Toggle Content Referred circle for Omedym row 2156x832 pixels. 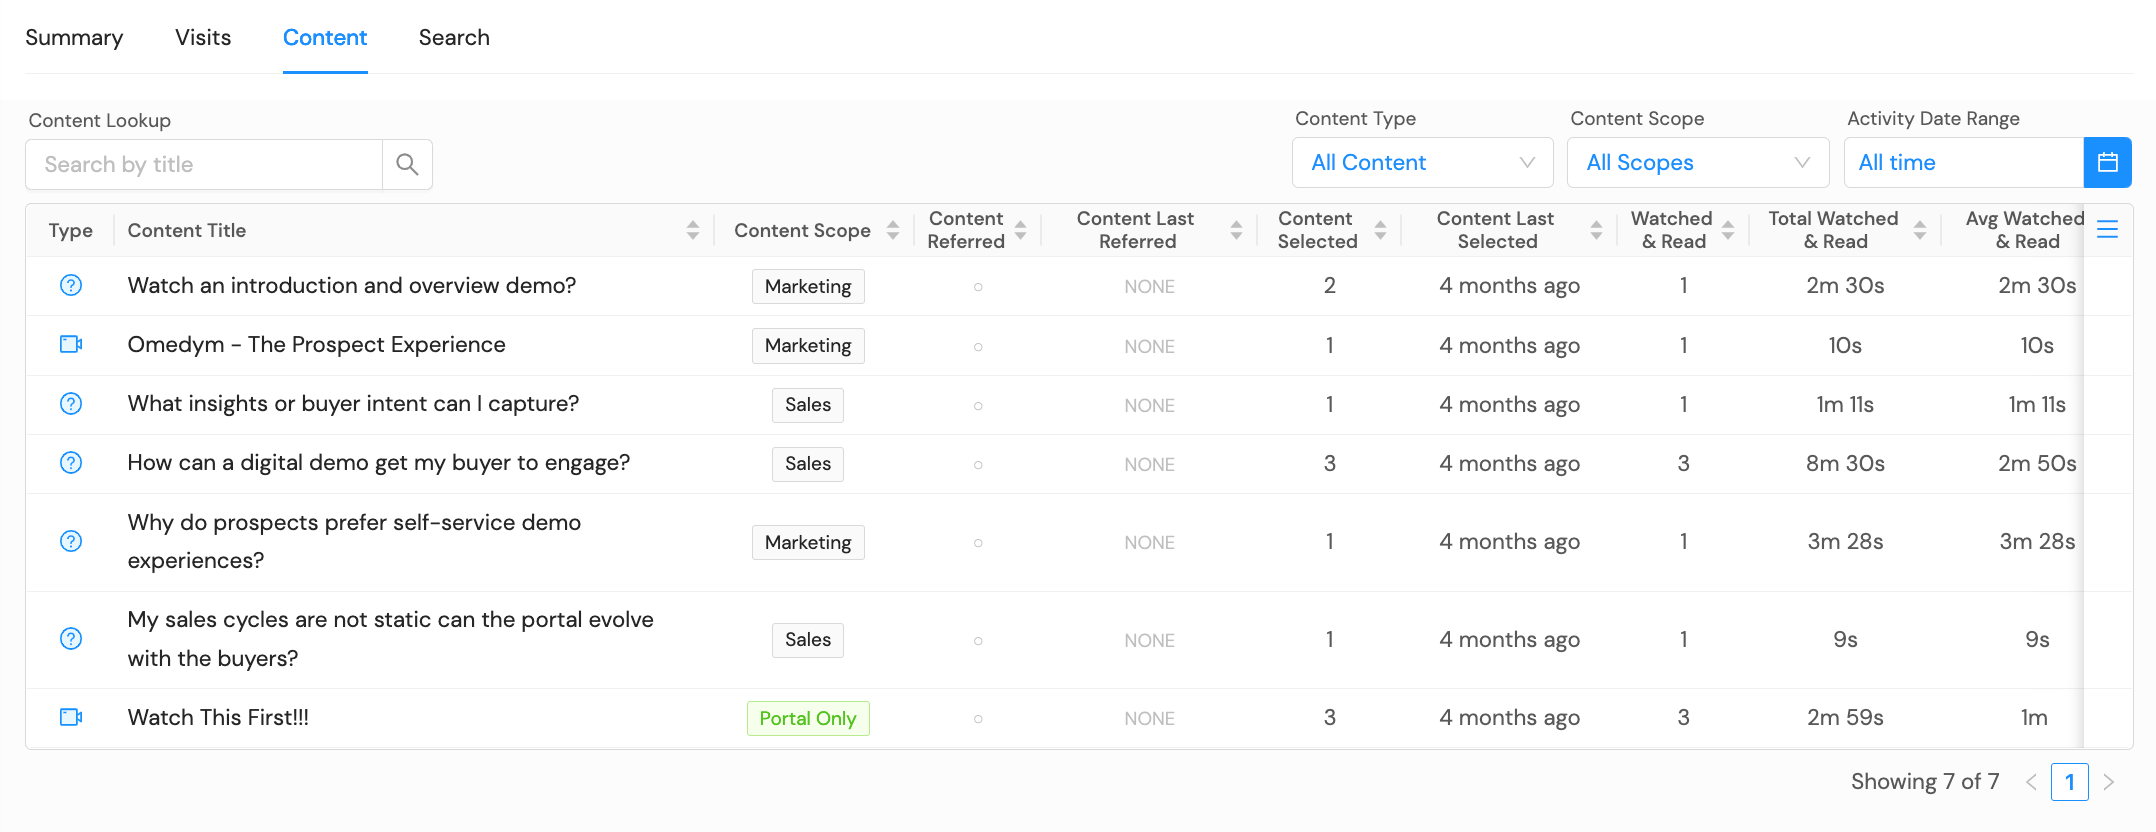point(978,346)
